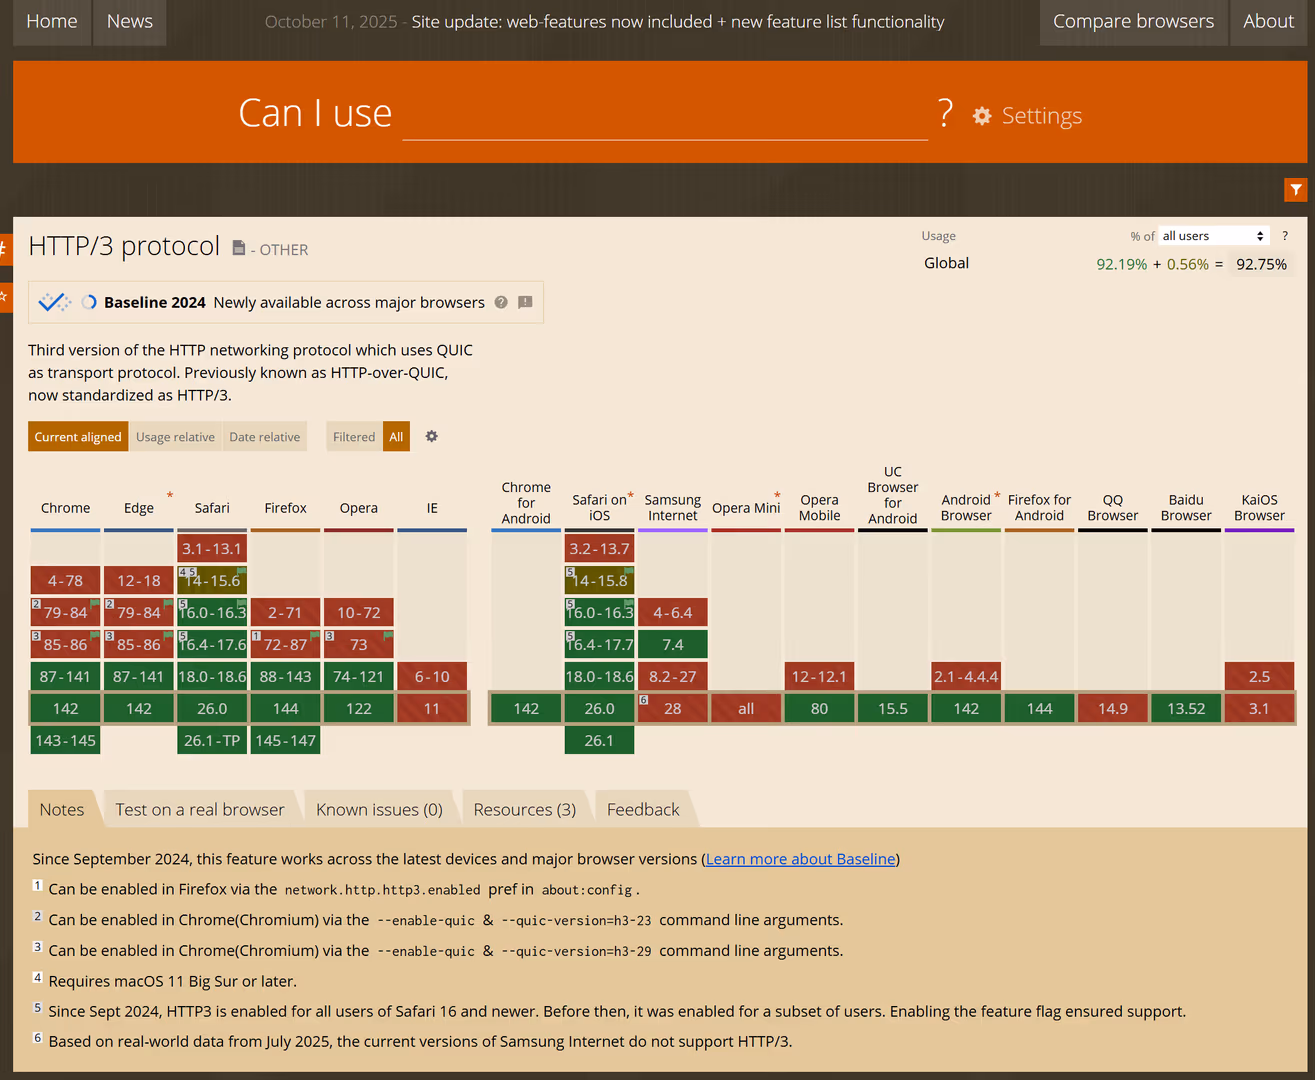
Task: Click the question mark help icon in header
Action: (945, 114)
